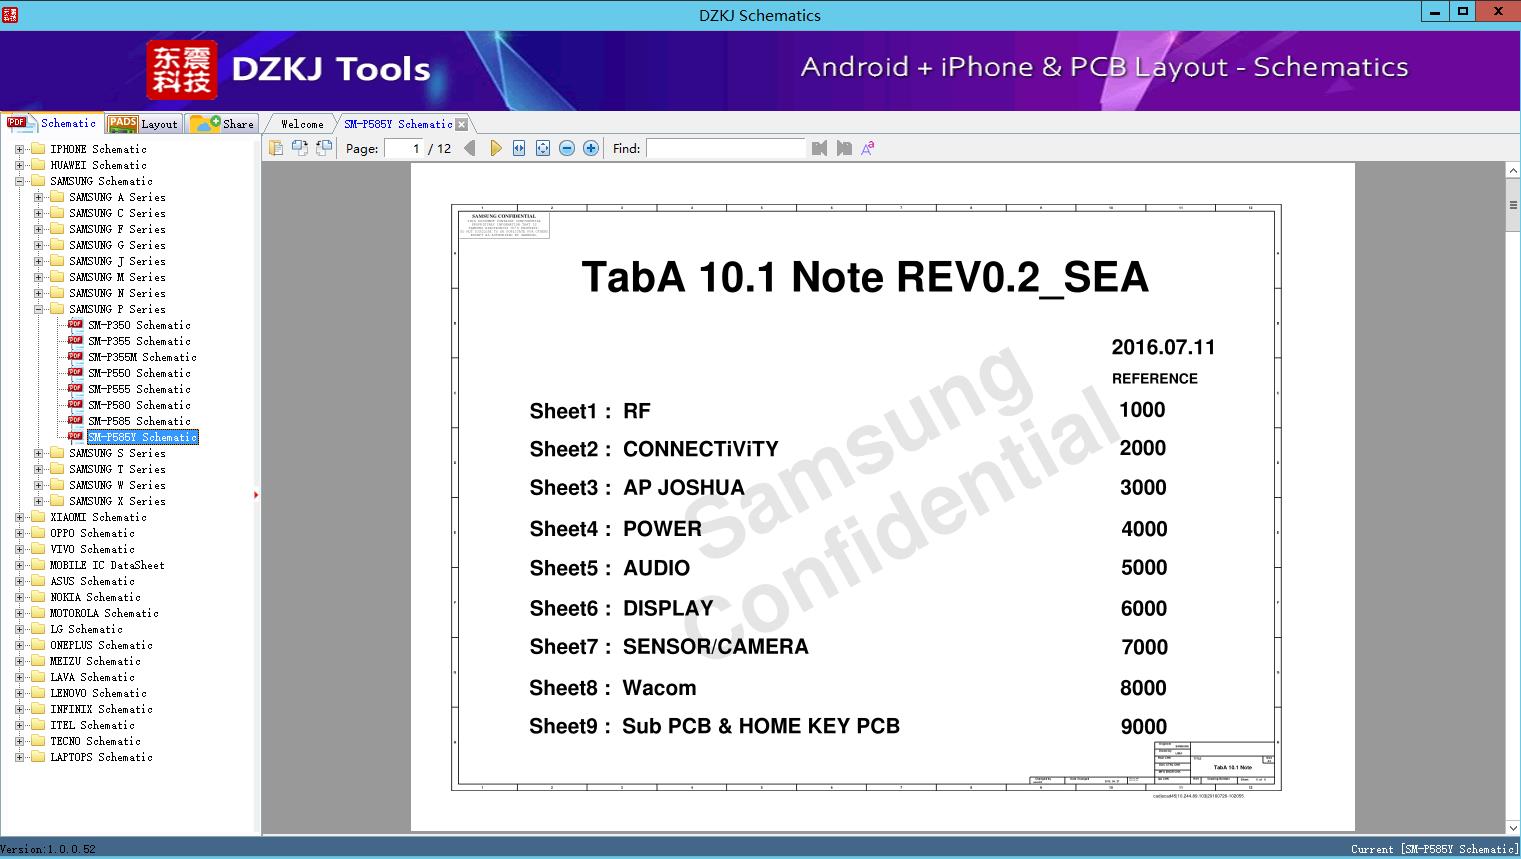Click the page number input field
1521x859 pixels.
[404, 148]
